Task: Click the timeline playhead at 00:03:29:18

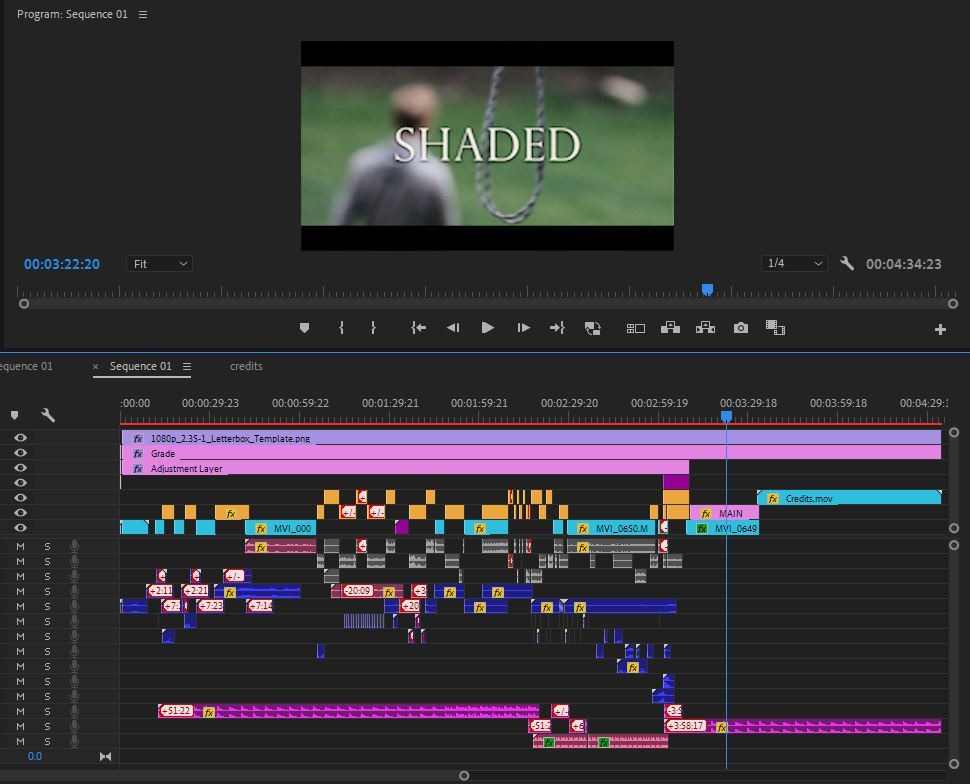Action: [726, 417]
